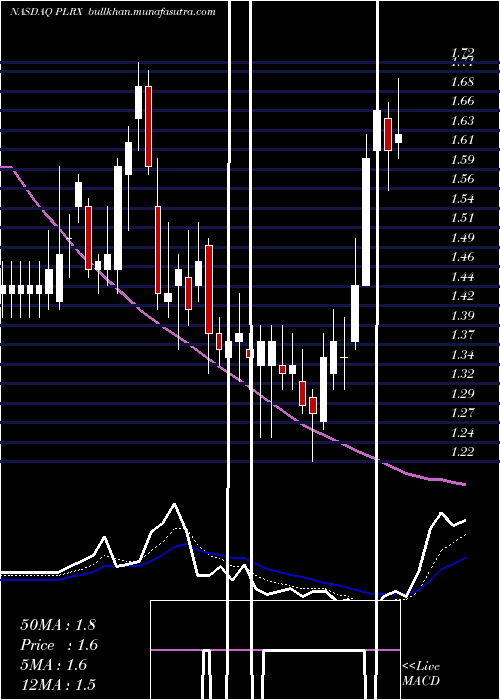The image size is (500, 700).
Task: Click the NASDAQ PLRX ticker title
Action: pos(45,12)
